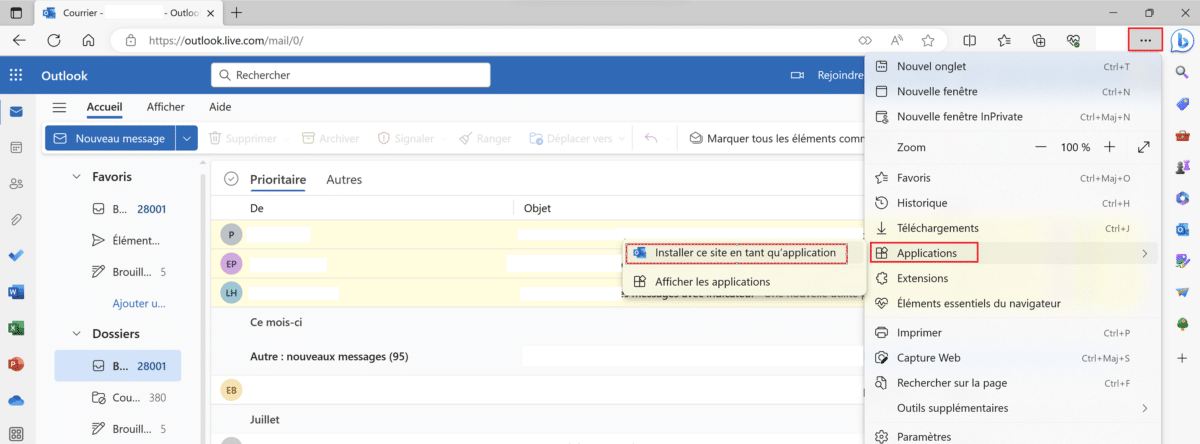
Task: Open the People contacts icon in sidebar
Action: pos(16,183)
